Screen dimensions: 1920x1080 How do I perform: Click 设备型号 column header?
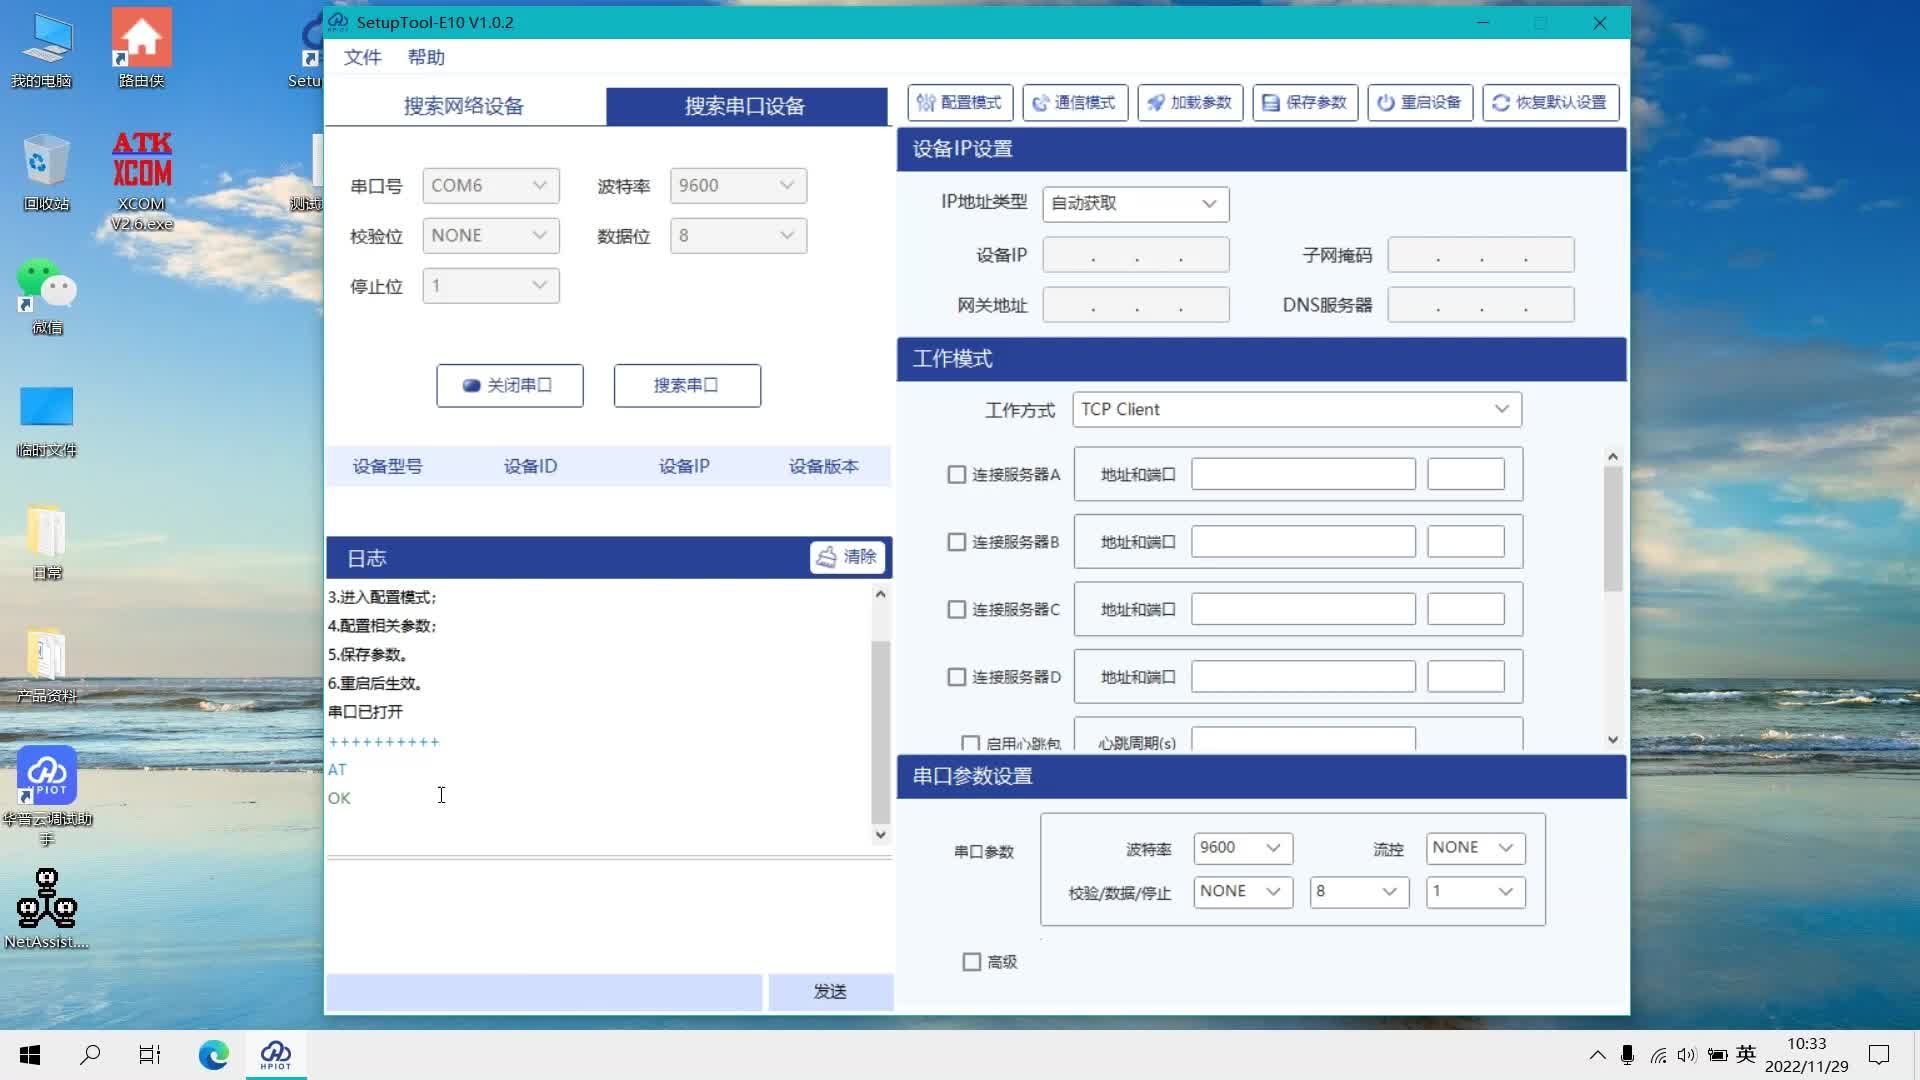(x=388, y=467)
